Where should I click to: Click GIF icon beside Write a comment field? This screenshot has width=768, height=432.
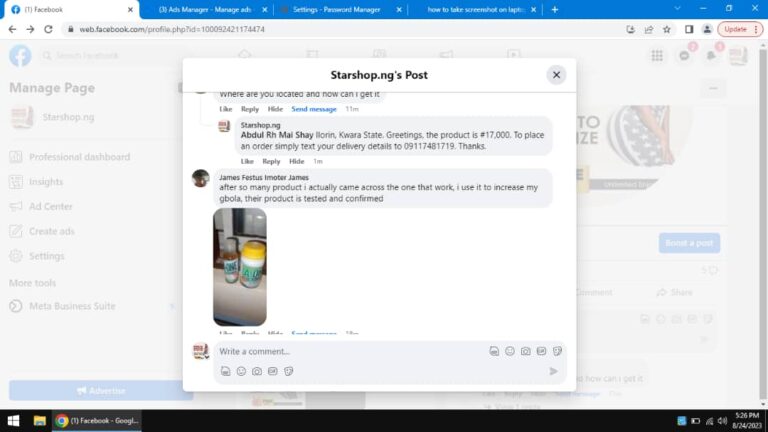click(541, 351)
